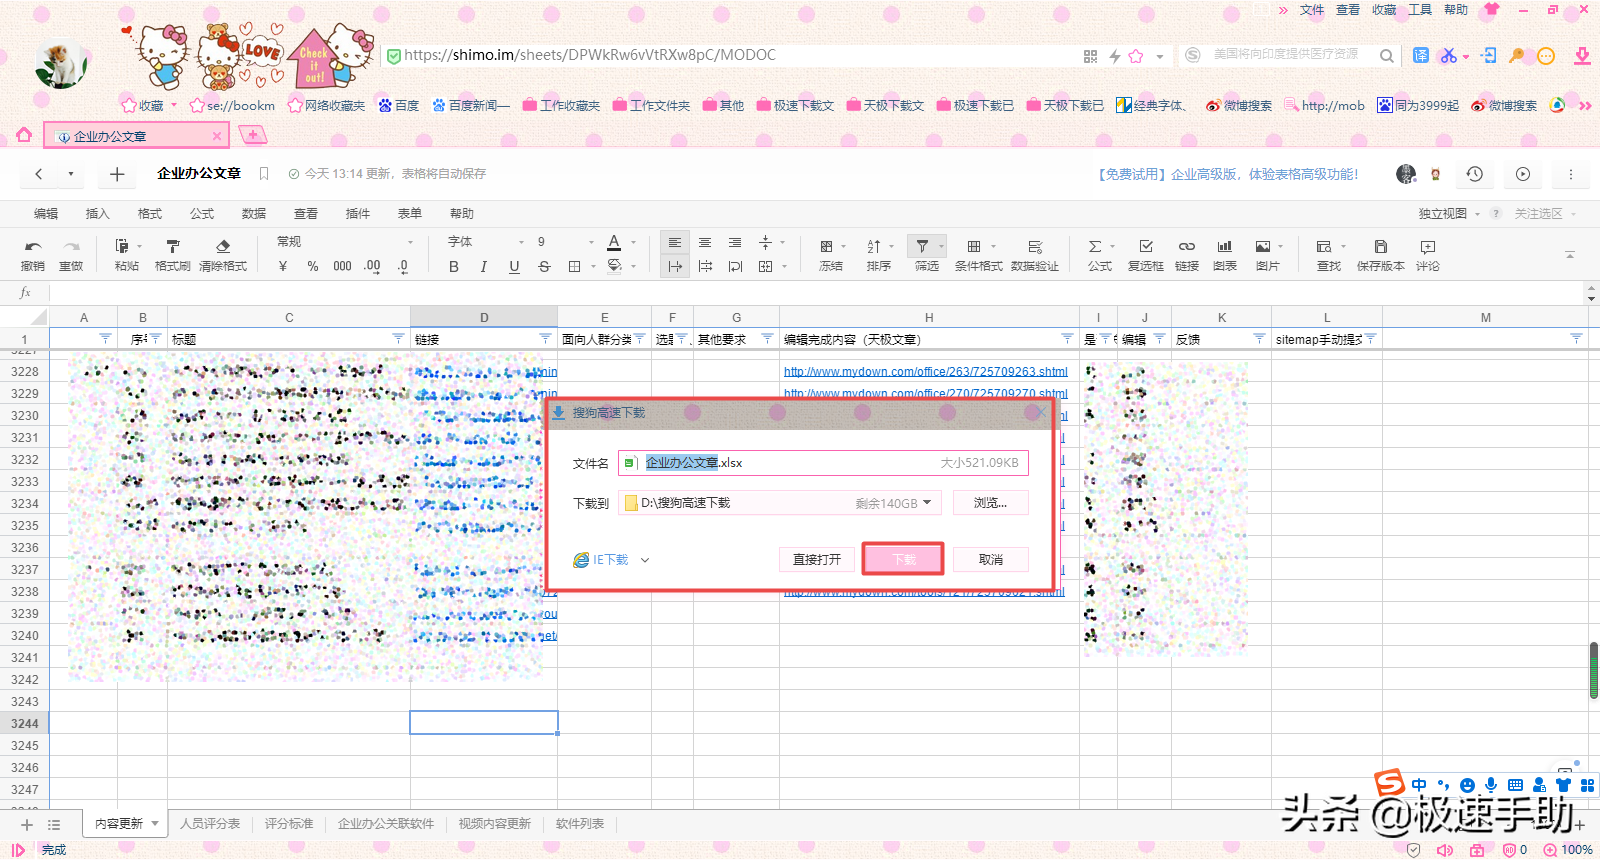Click the bookmark icon beside document title

[x=264, y=174]
